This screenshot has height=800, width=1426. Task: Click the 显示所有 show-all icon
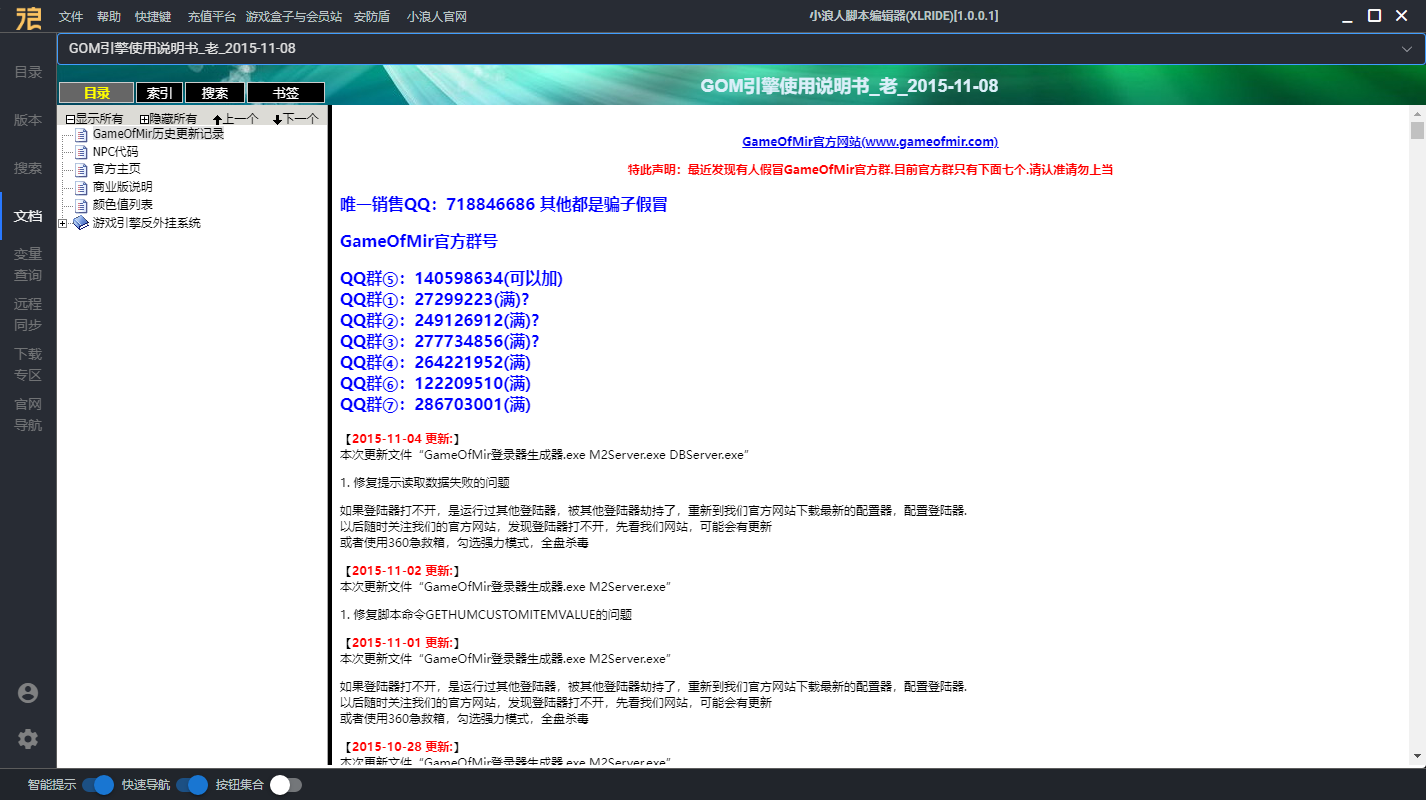pos(70,119)
